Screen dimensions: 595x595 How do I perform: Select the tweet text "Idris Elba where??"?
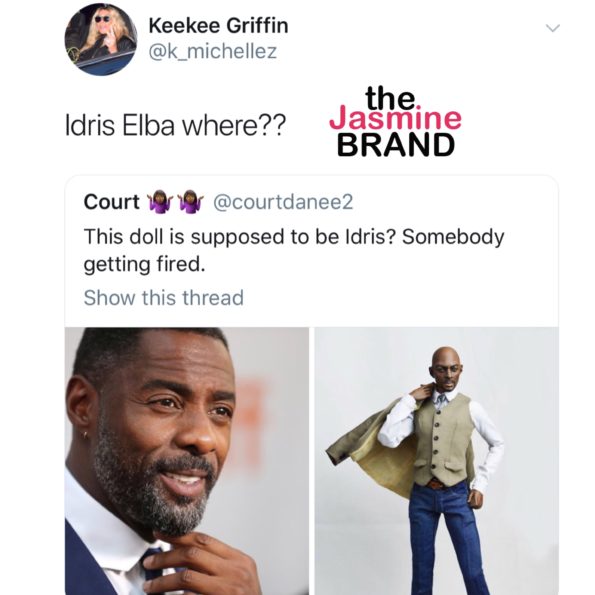point(175,126)
